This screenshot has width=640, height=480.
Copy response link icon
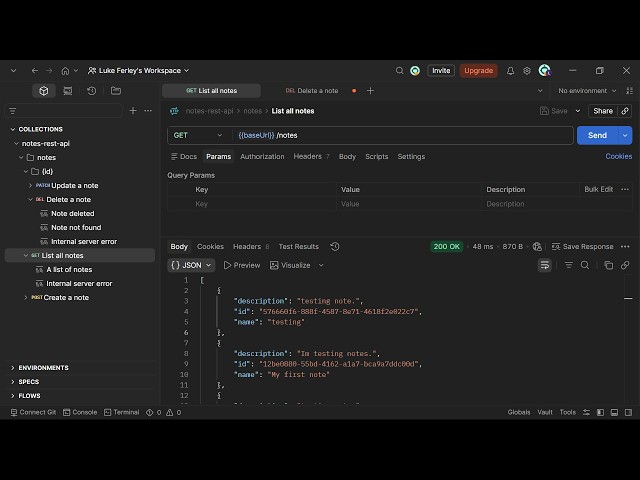click(x=625, y=265)
